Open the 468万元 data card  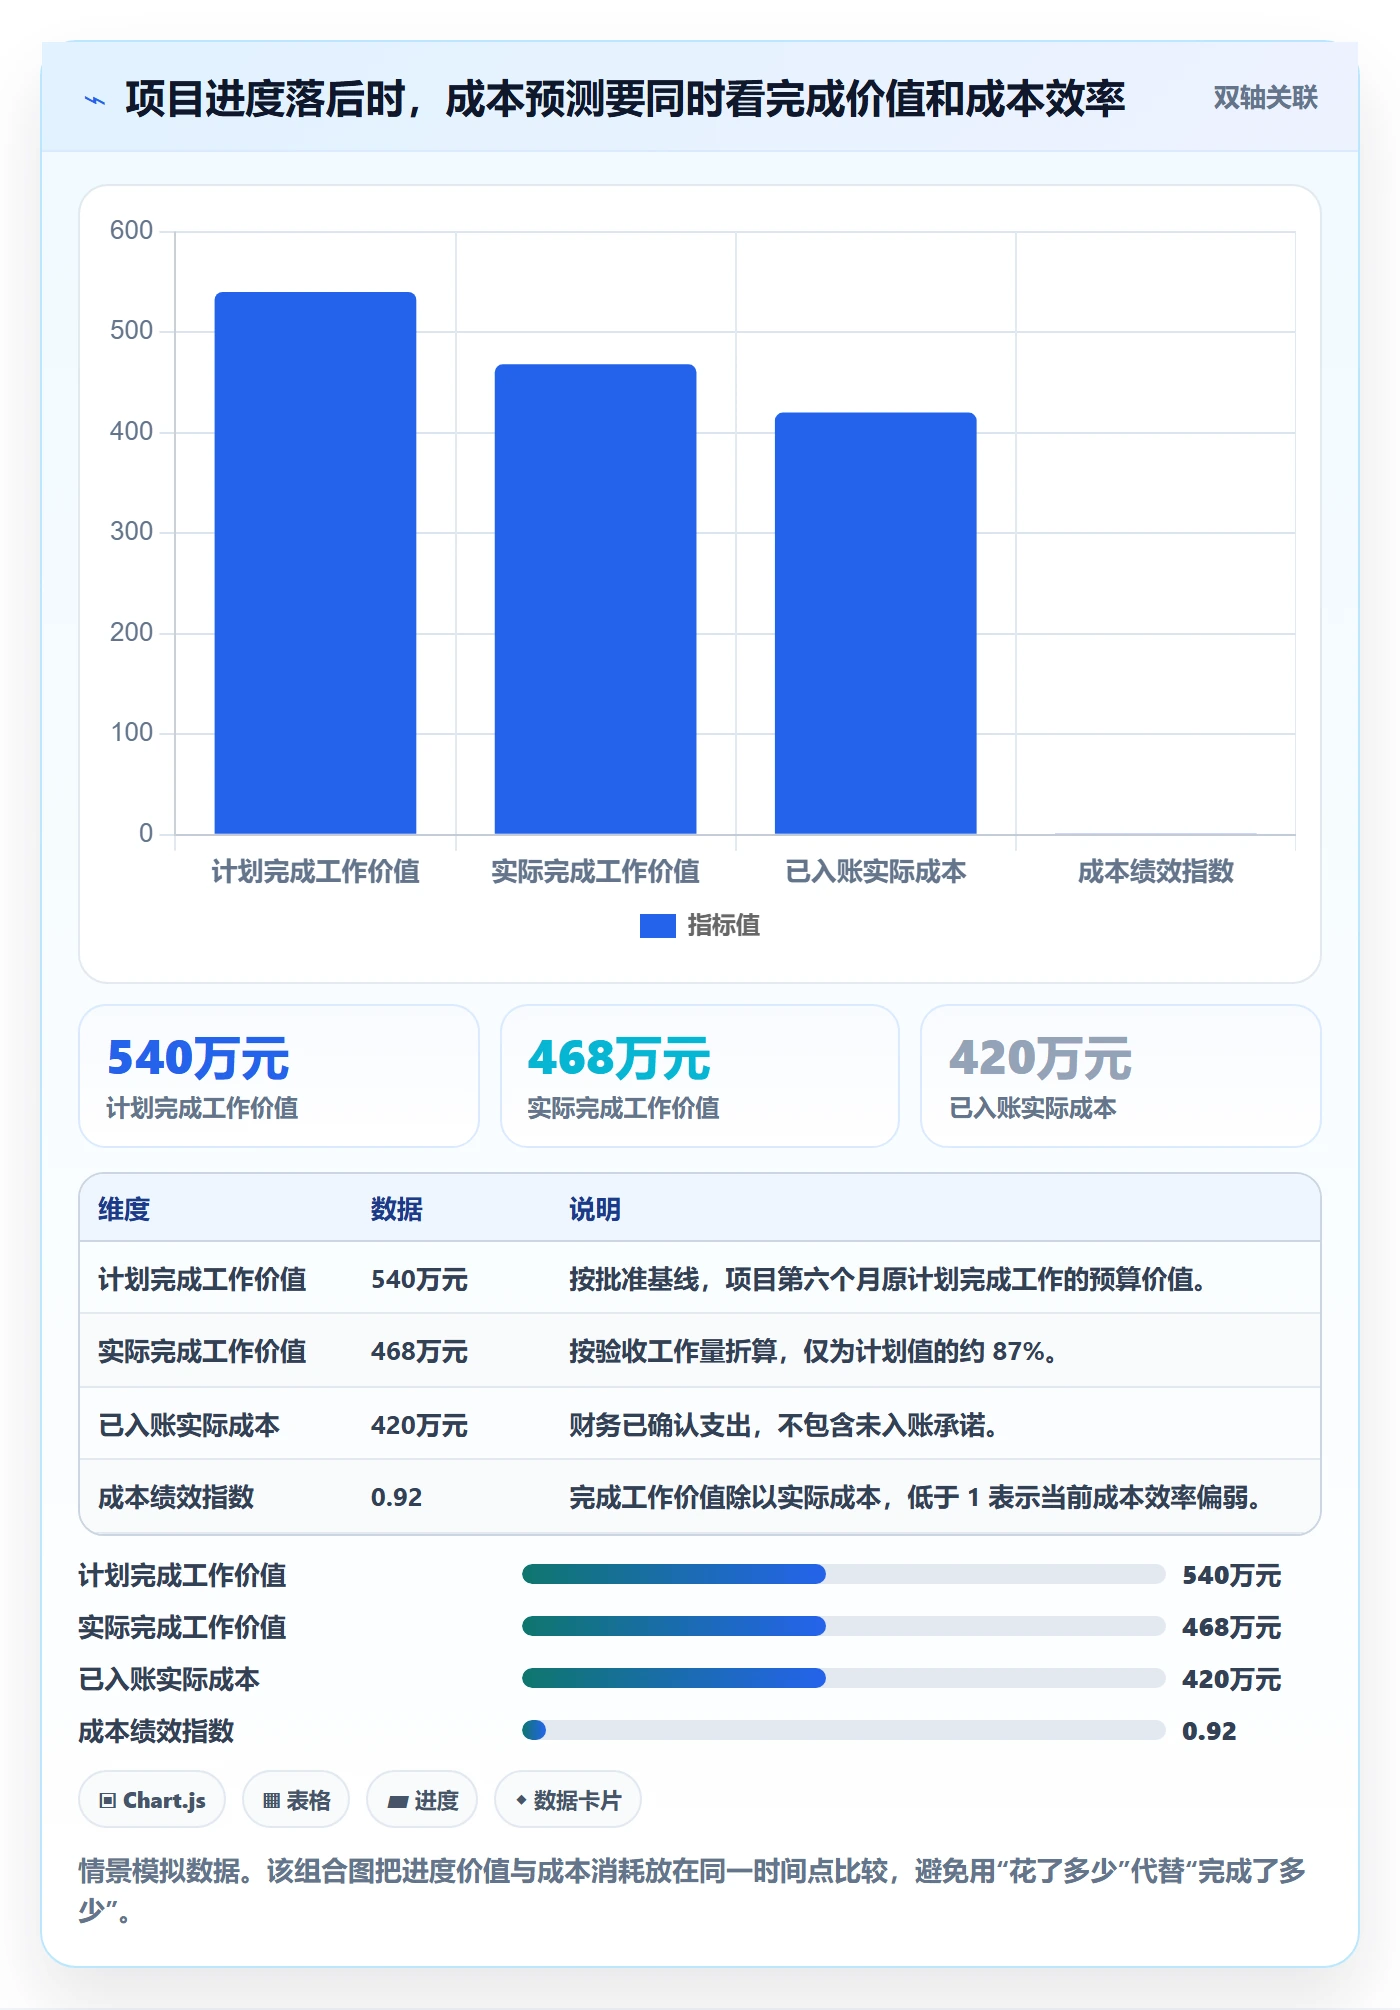[700, 1076]
